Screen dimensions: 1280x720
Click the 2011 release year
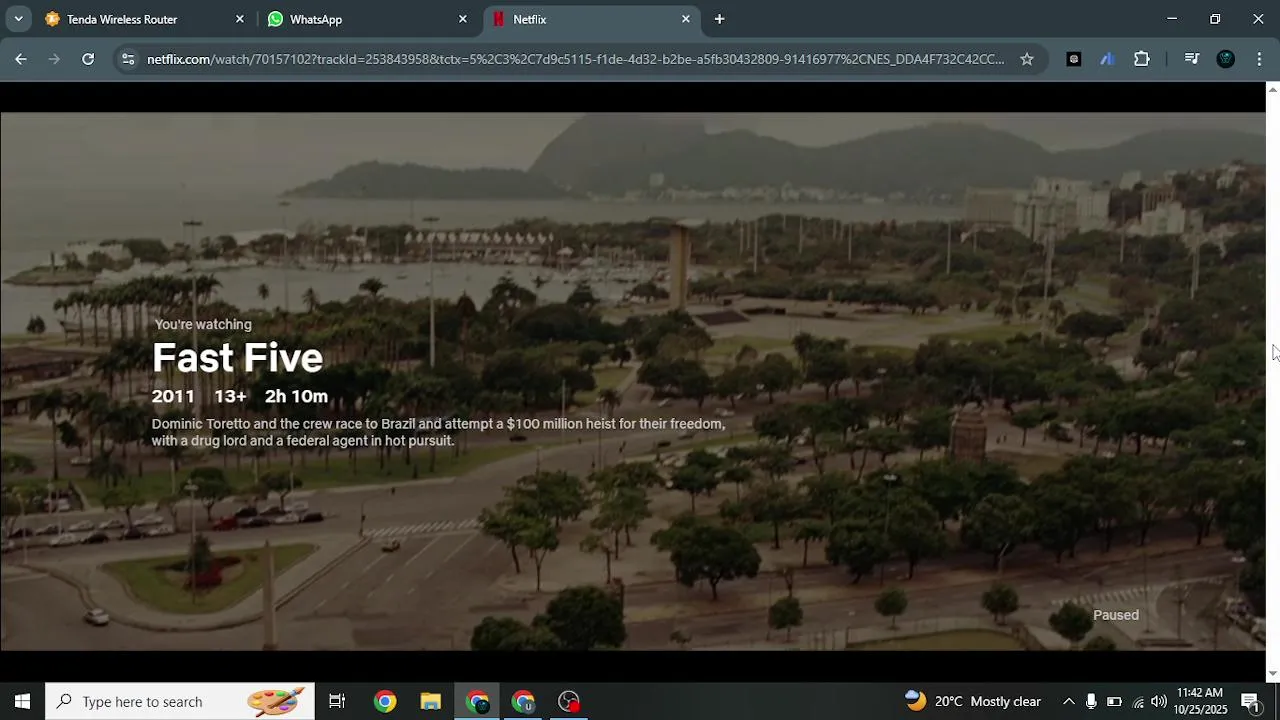coord(173,396)
